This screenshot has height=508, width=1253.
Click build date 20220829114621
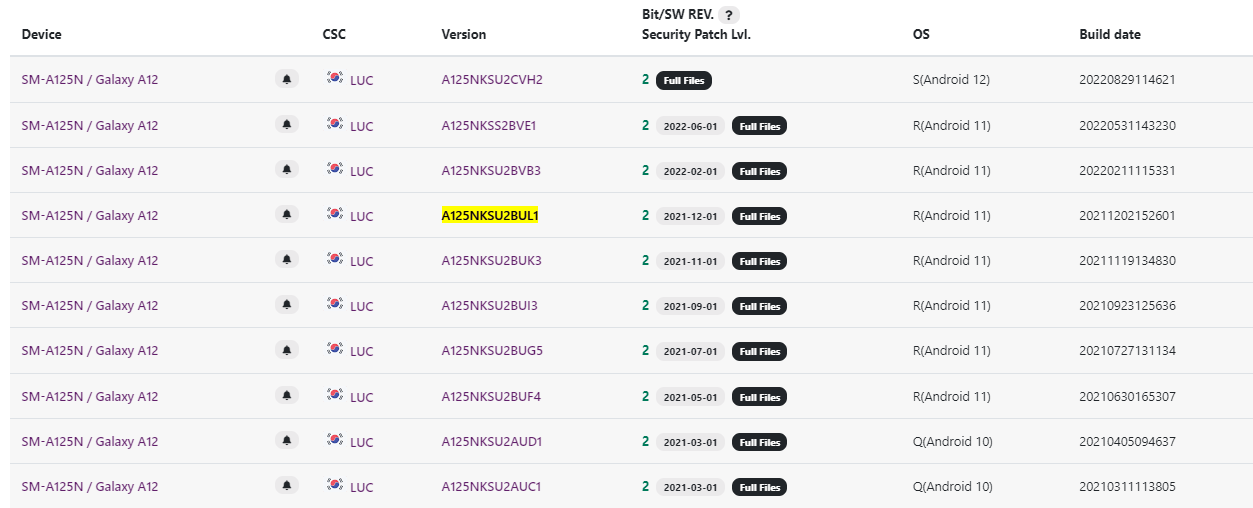(x=1127, y=79)
